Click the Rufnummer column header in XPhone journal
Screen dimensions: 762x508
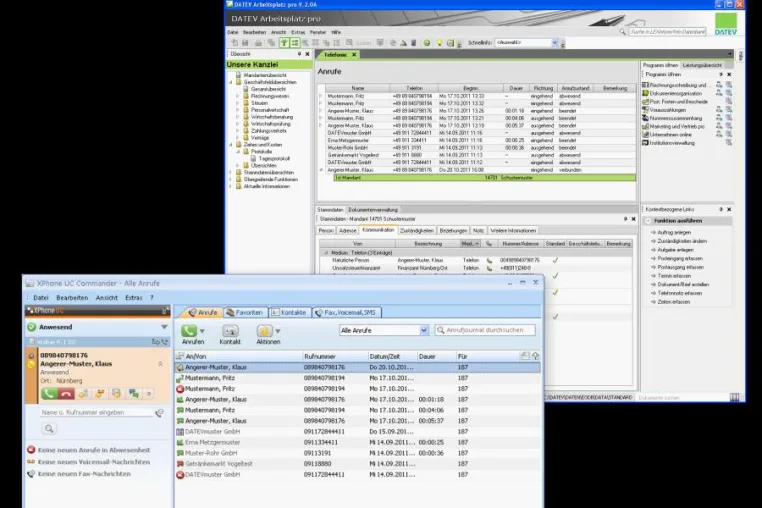[x=334, y=356]
